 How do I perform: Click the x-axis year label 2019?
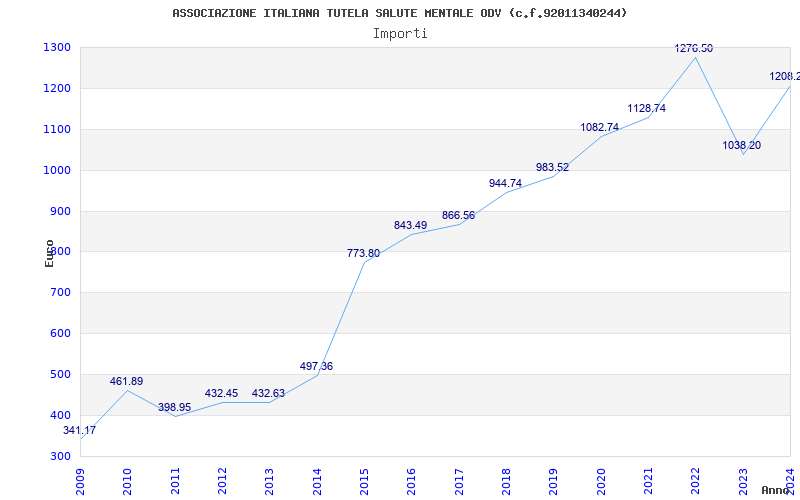[x=553, y=481]
